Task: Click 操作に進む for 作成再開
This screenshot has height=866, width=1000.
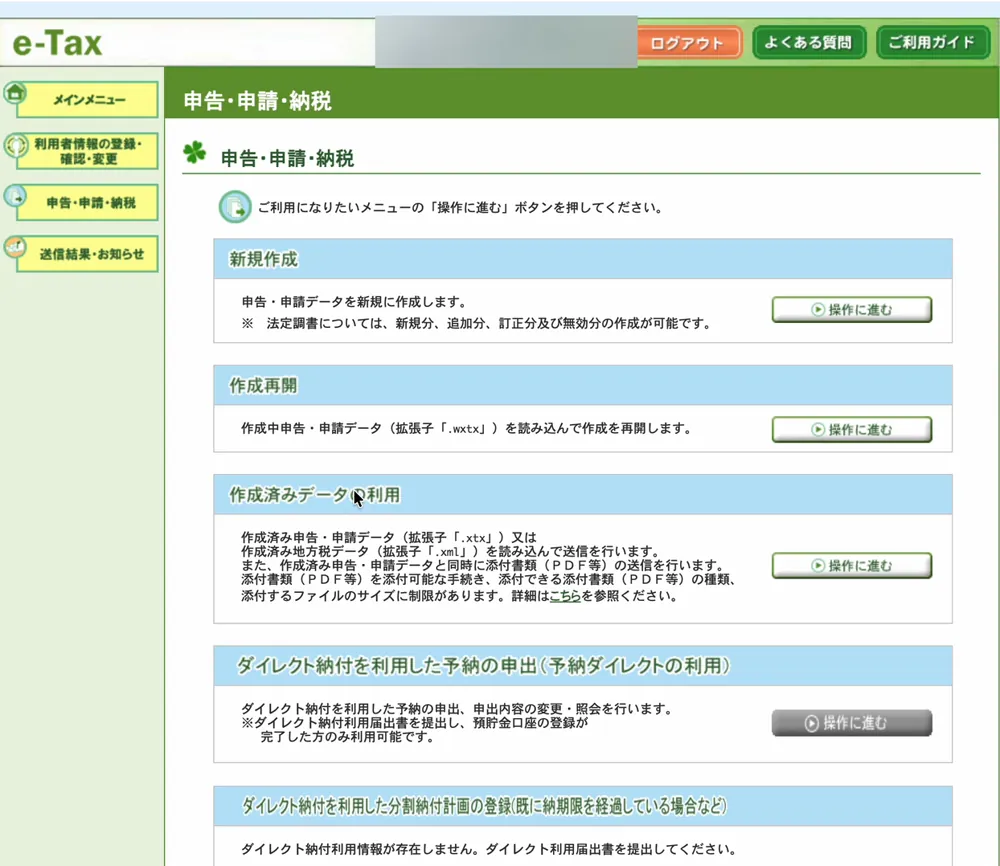Action: click(851, 429)
